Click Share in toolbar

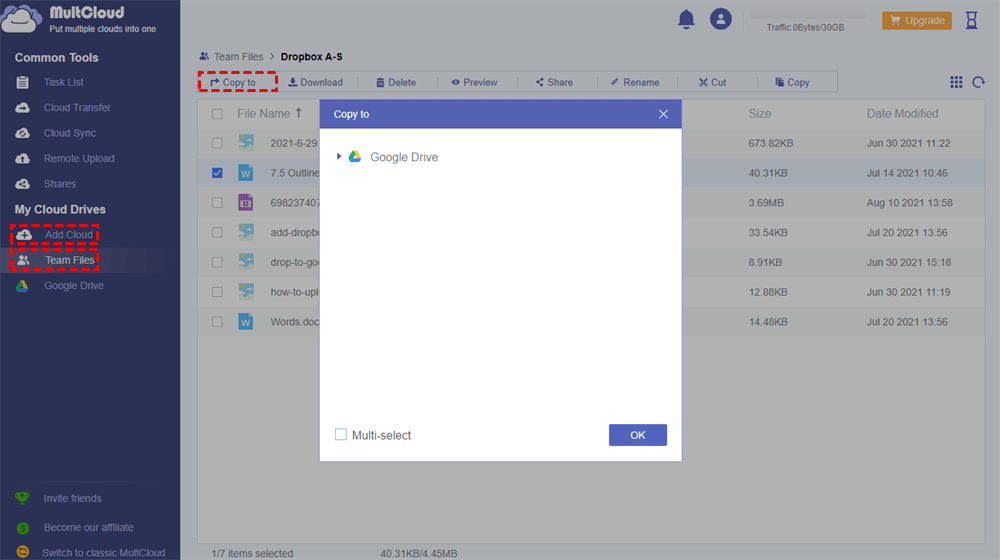pos(554,82)
